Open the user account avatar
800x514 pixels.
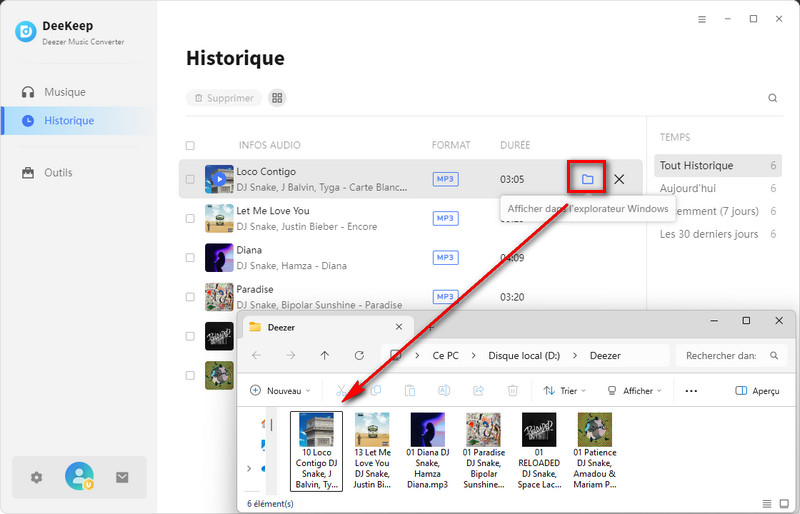pyautogui.click(x=79, y=476)
